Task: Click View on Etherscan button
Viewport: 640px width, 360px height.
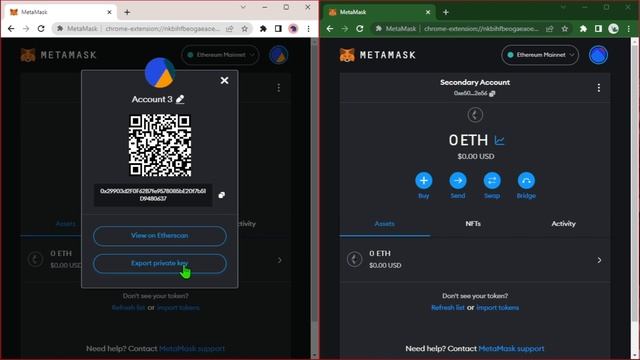Action: point(160,236)
